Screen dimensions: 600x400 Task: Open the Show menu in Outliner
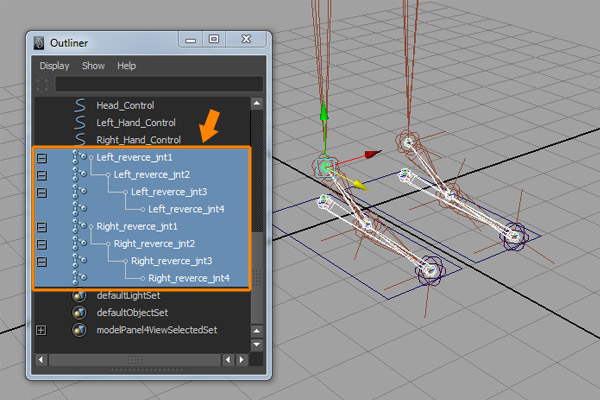[x=92, y=66]
